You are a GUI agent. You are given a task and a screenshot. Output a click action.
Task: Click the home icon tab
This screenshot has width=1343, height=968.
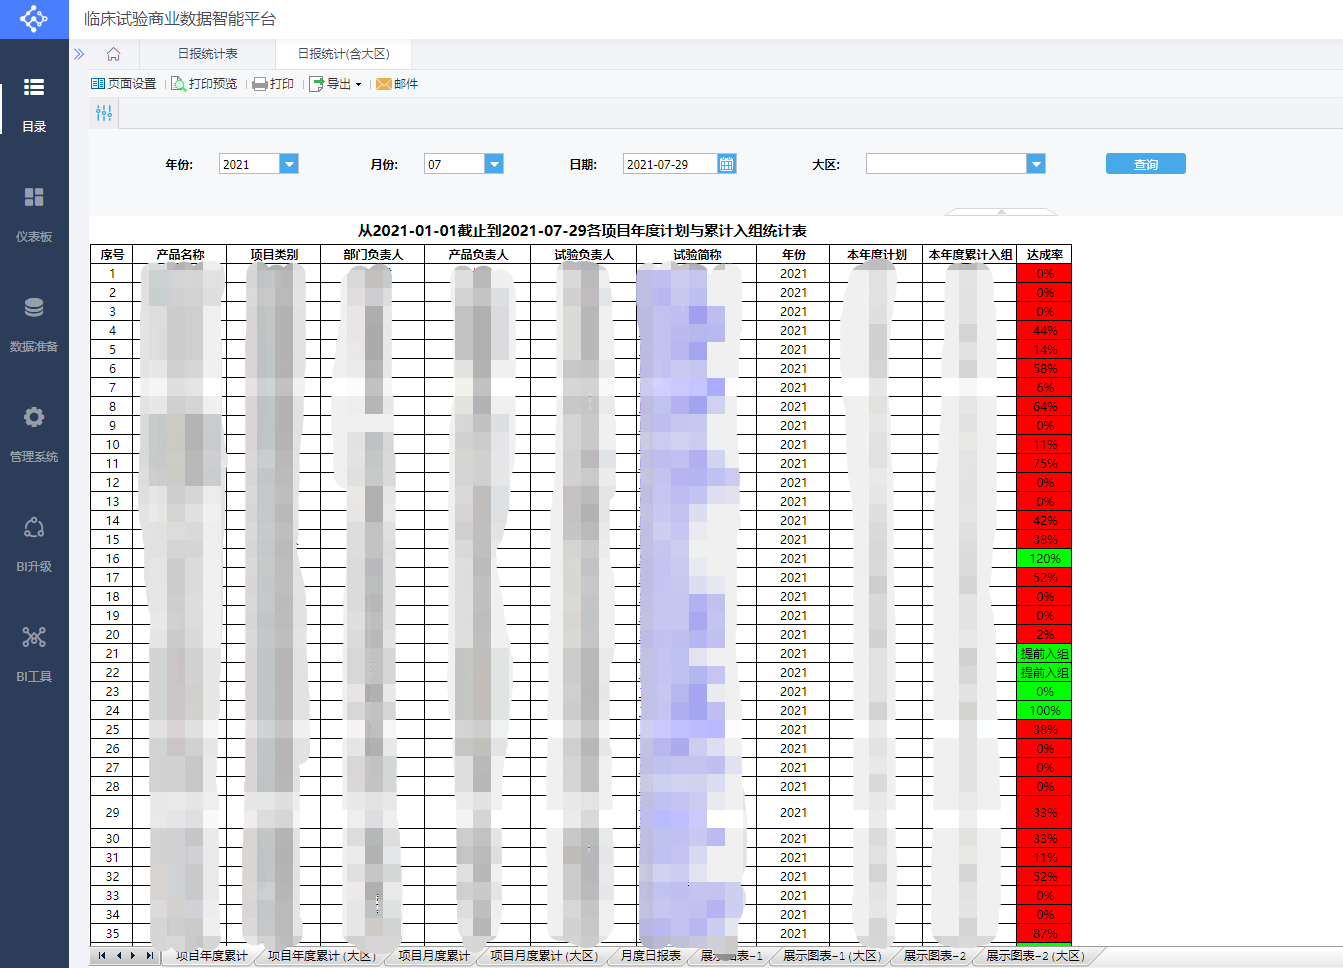(113, 54)
